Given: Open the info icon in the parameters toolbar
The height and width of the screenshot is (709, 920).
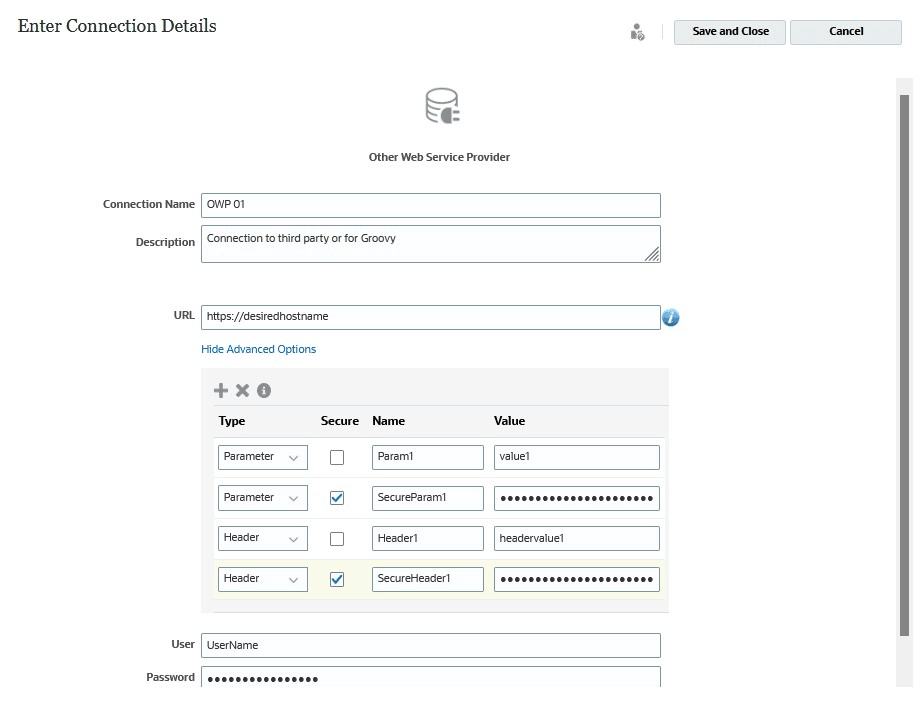Looking at the screenshot, I should (x=264, y=390).
